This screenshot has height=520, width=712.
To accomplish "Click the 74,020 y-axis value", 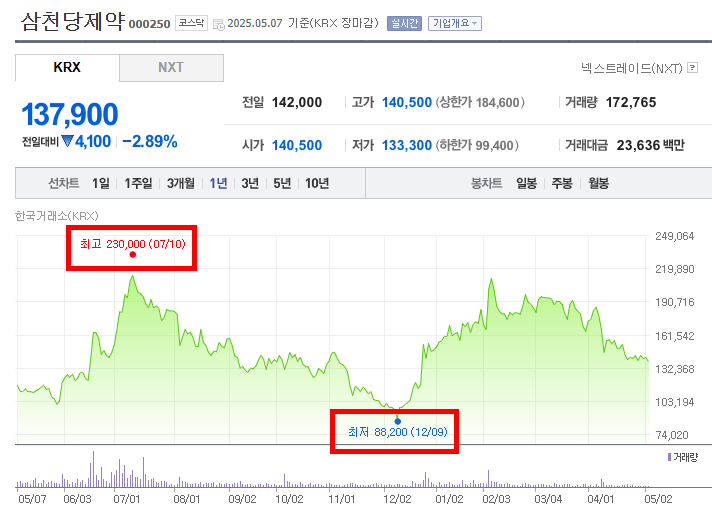I will coord(672,435).
